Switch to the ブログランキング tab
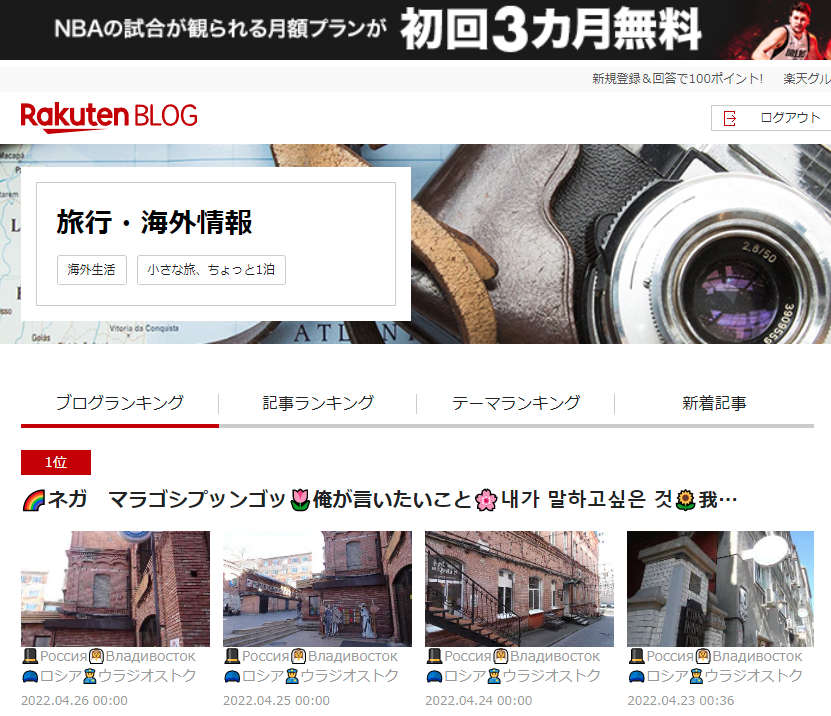The width and height of the screenshot is (831, 716). pyautogui.click(x=120, y=403)
